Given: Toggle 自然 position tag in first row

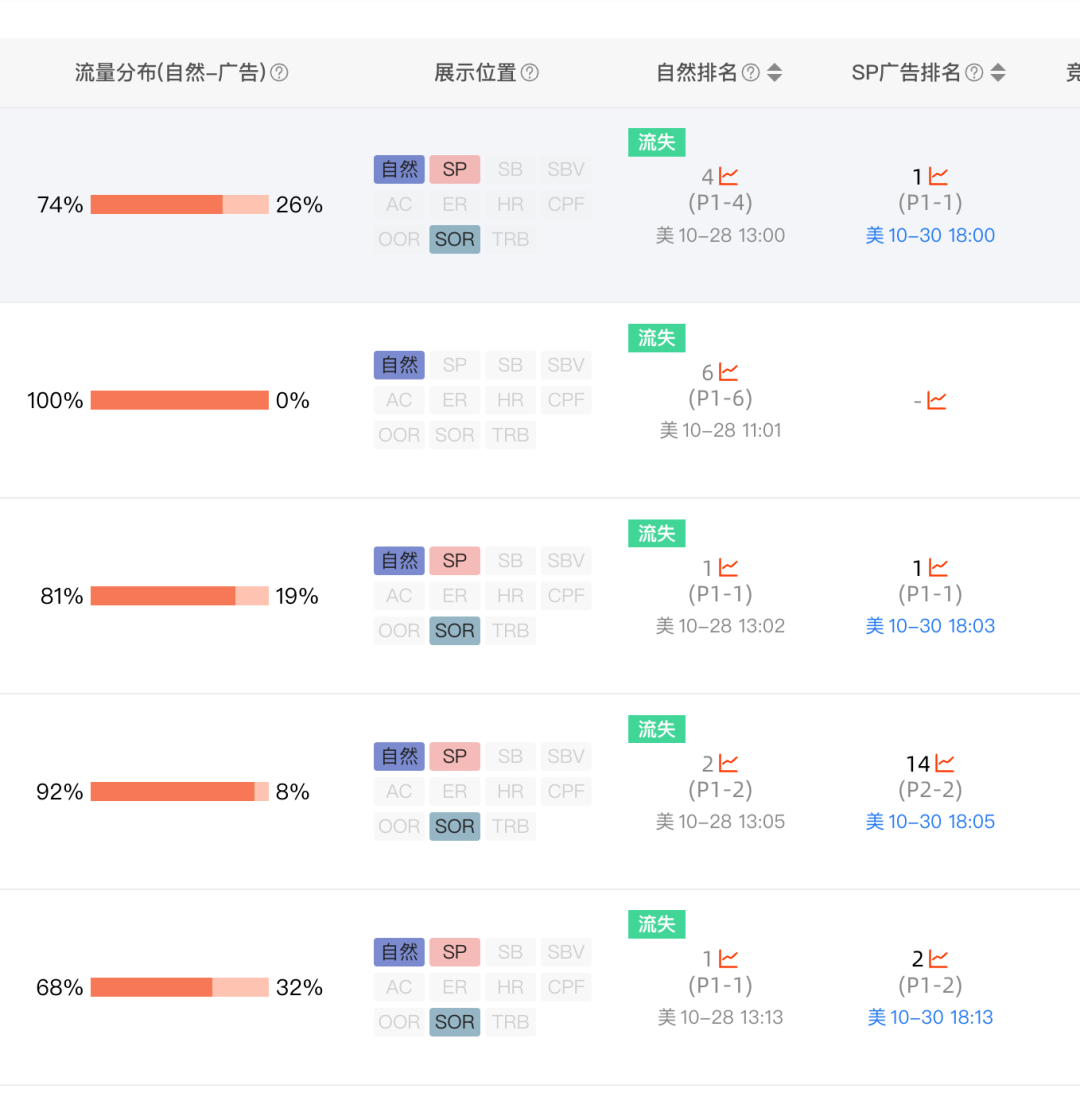Looking at the screenshot, I should (x=399, y=169).
